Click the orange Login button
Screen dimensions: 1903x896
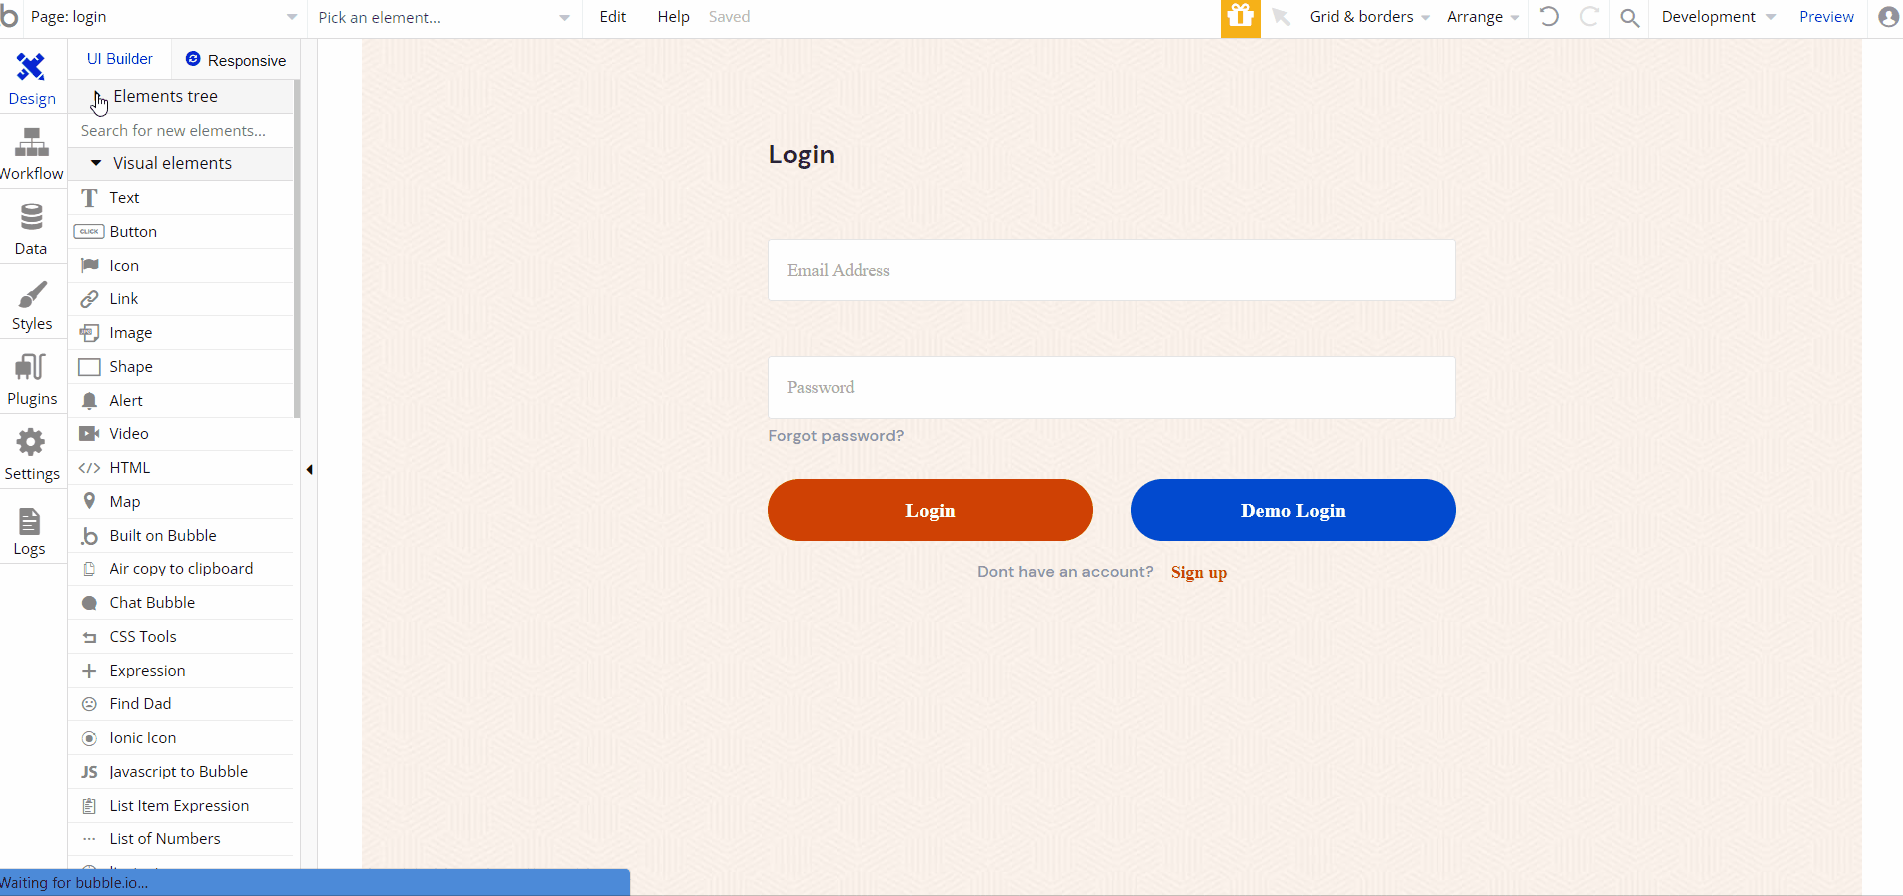[x=930, y=510]
